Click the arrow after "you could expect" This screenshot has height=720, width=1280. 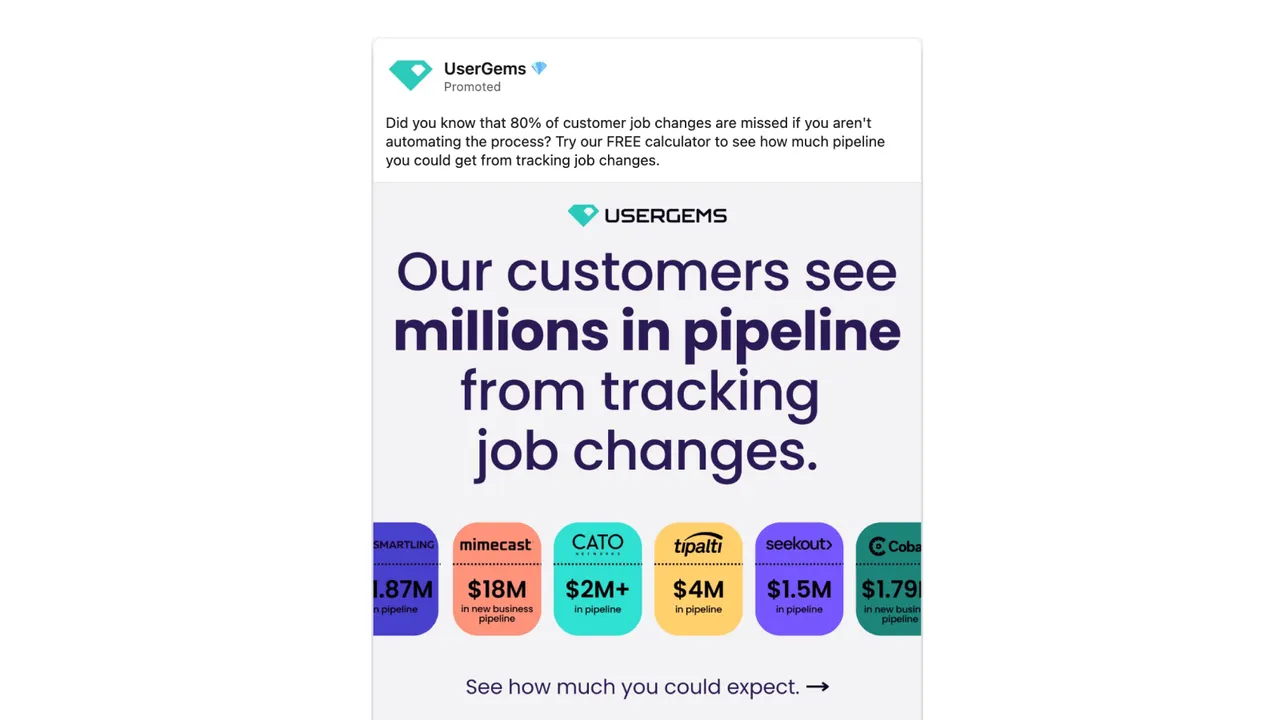click(818, 687)
